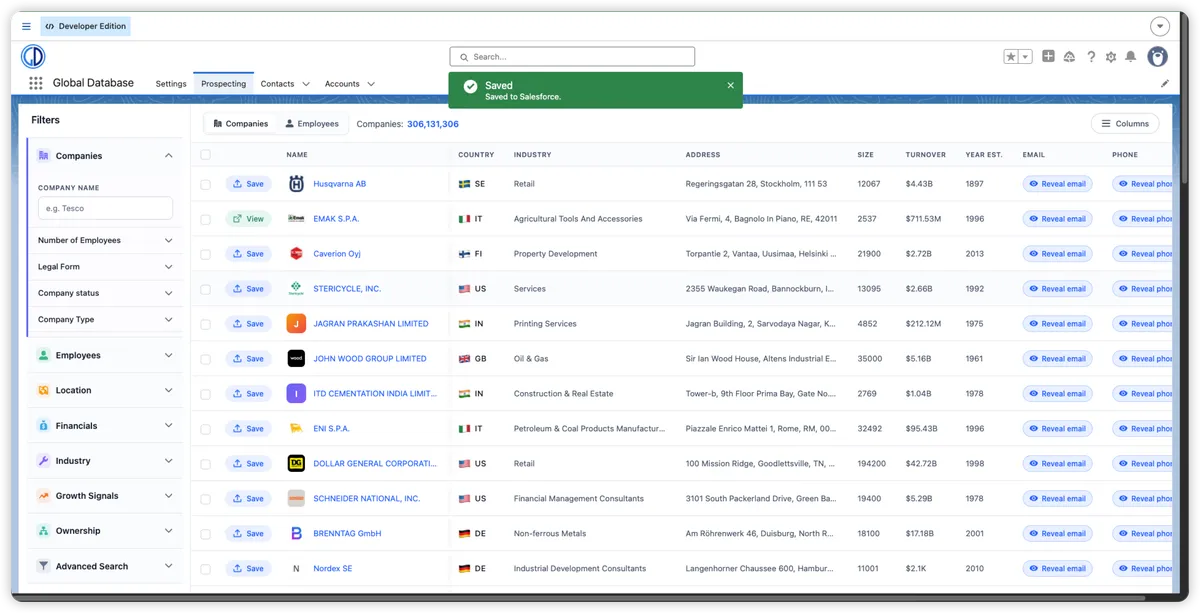Click the Industry filter wrench icon

(x=44, y=461)
